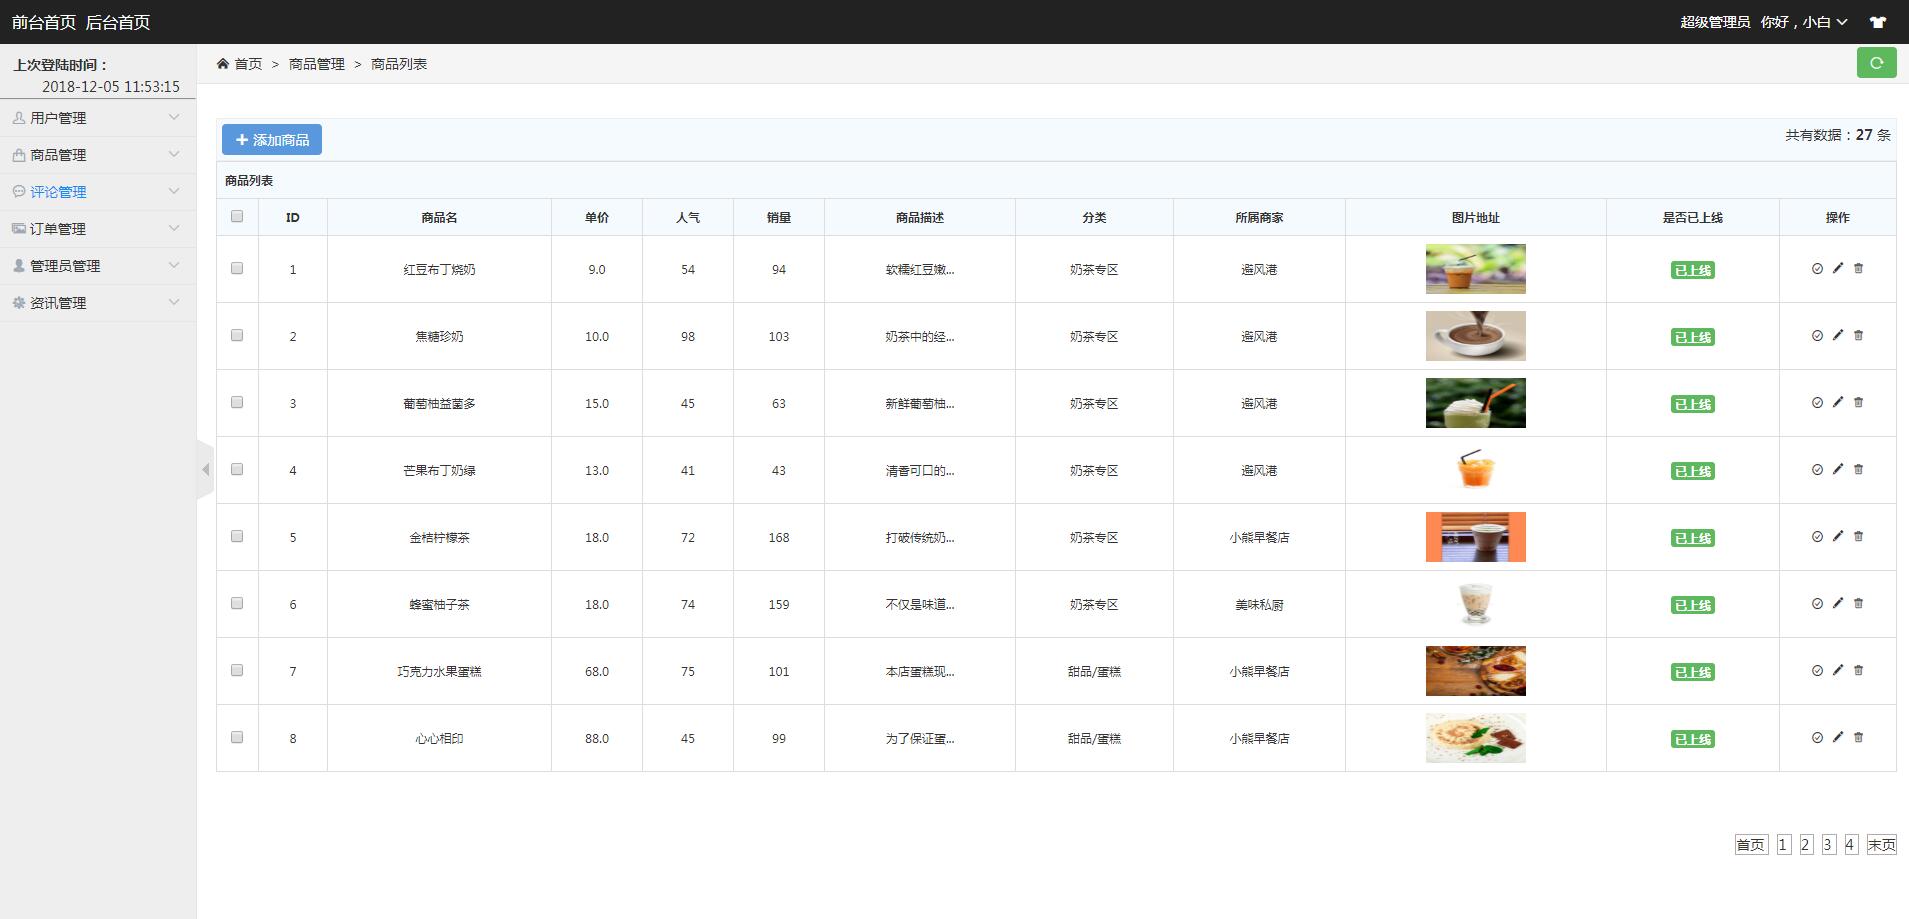1909x919 pixels.
Task: Click the skin theme shirt icon
Action: [1878, 22]
